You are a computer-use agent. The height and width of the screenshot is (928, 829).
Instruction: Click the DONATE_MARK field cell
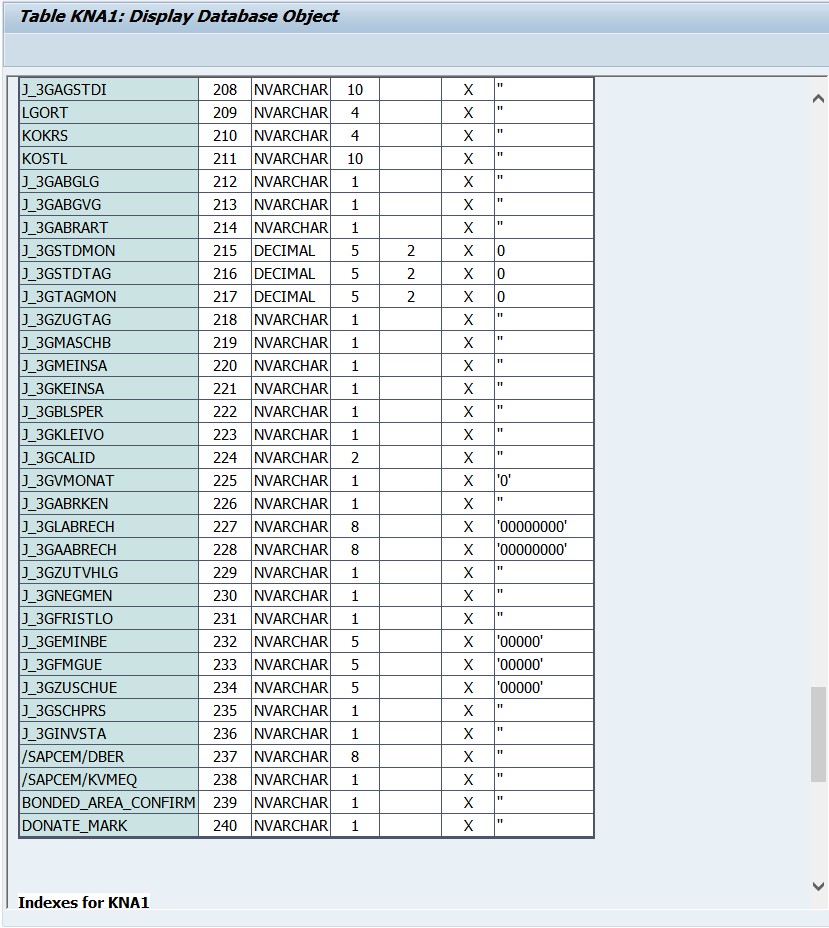click(109, 826)
